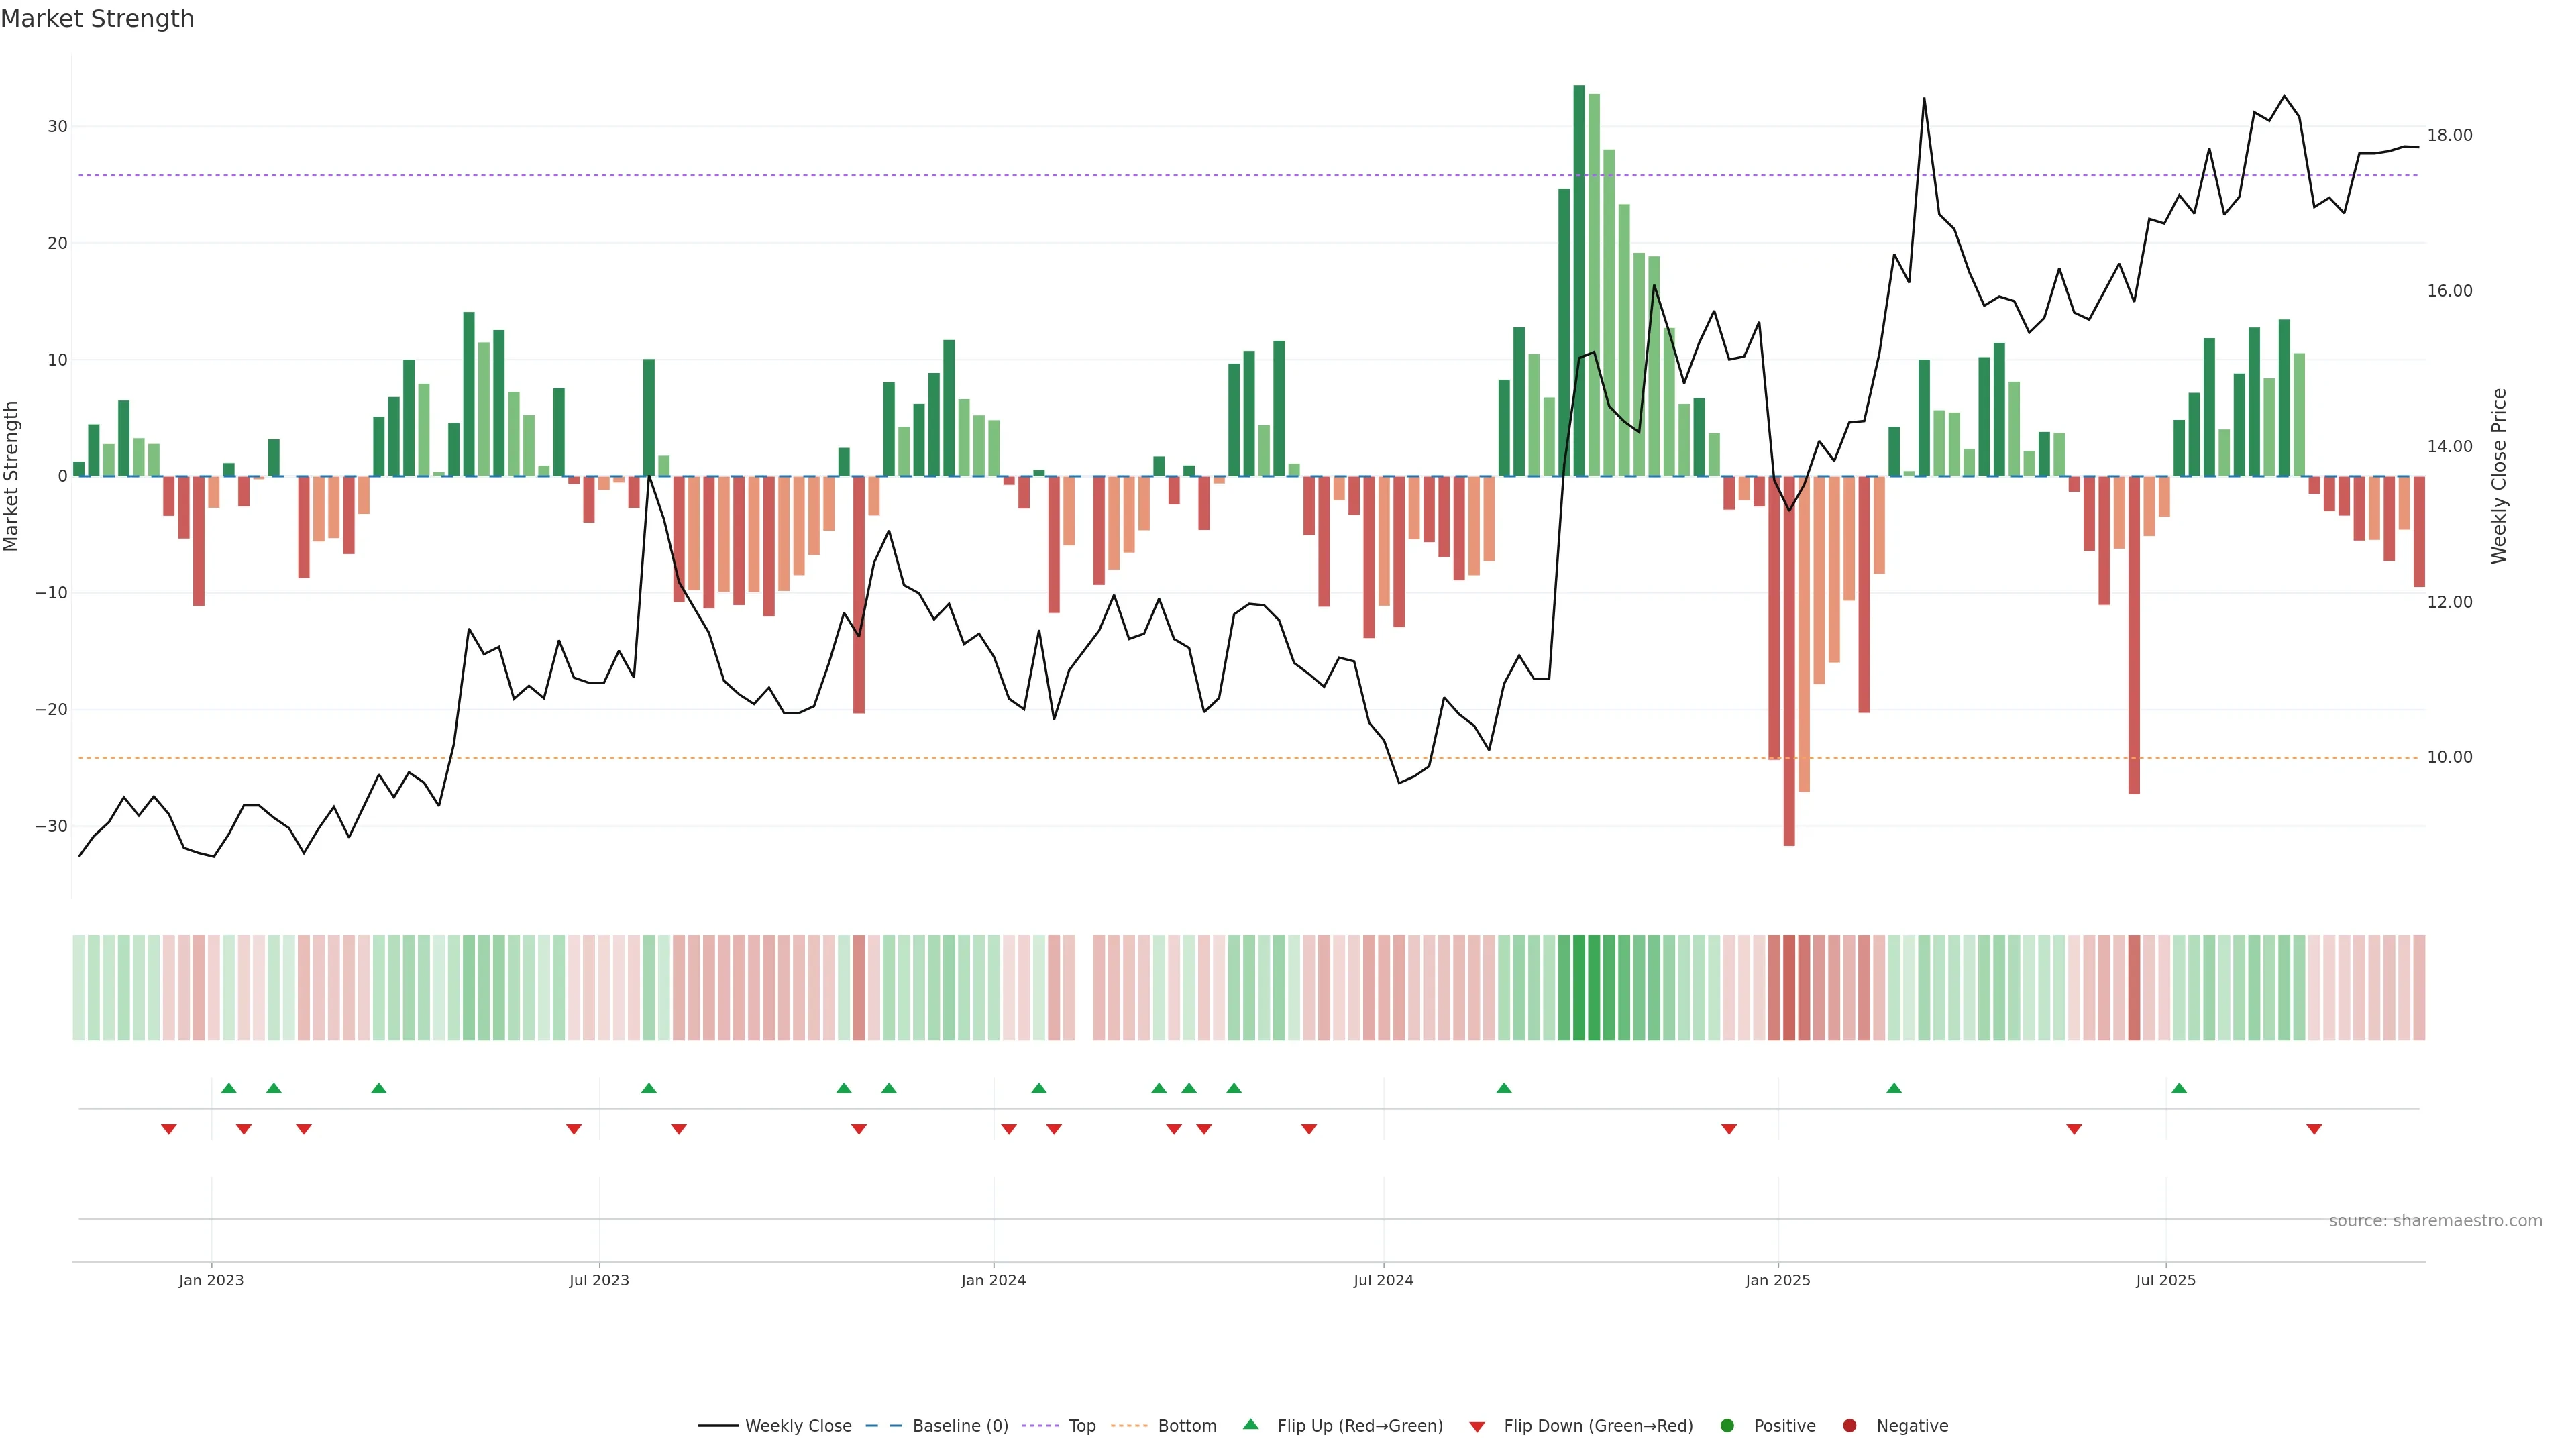Click Flip Down red triangle legend icon

pyautogui.click(x=1477, y=1427)
